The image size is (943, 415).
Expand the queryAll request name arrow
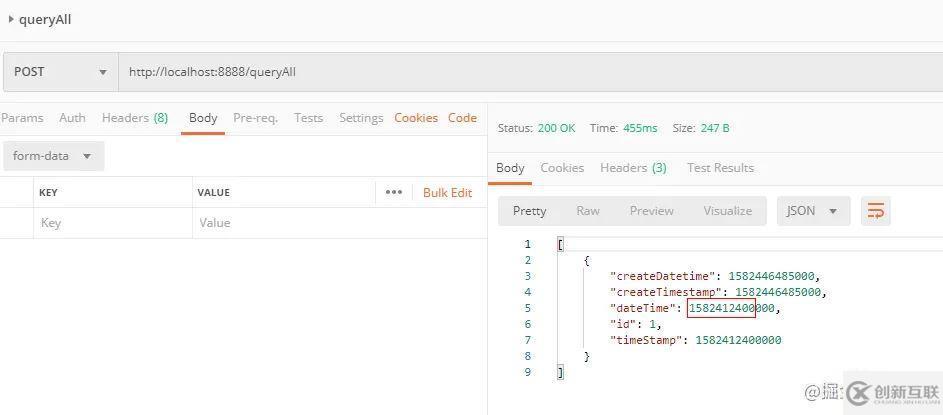pyautogui.click(x=11, y=19)
